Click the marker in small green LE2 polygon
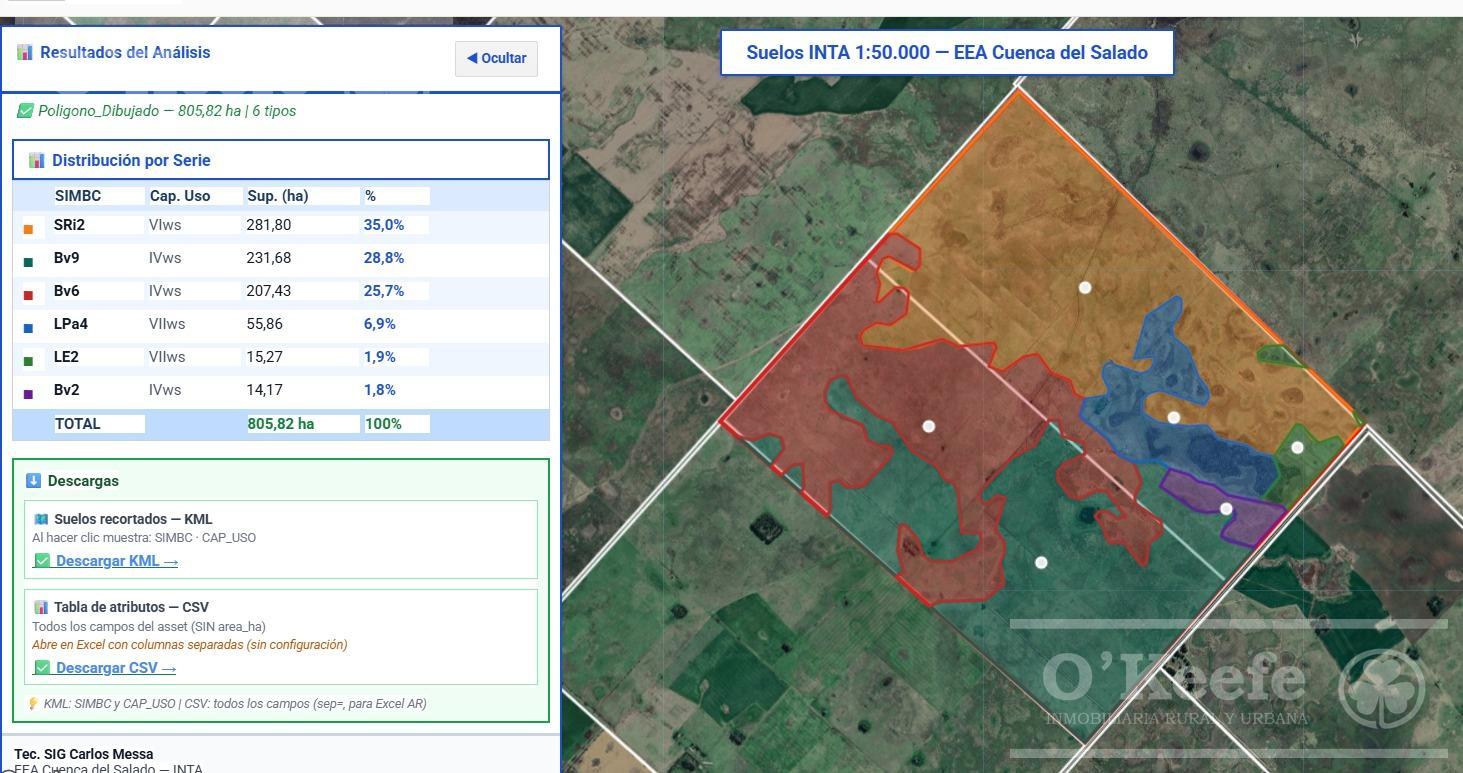Image resolution: width=1463 pixels, height=773 pixels. pos(1297,447)
